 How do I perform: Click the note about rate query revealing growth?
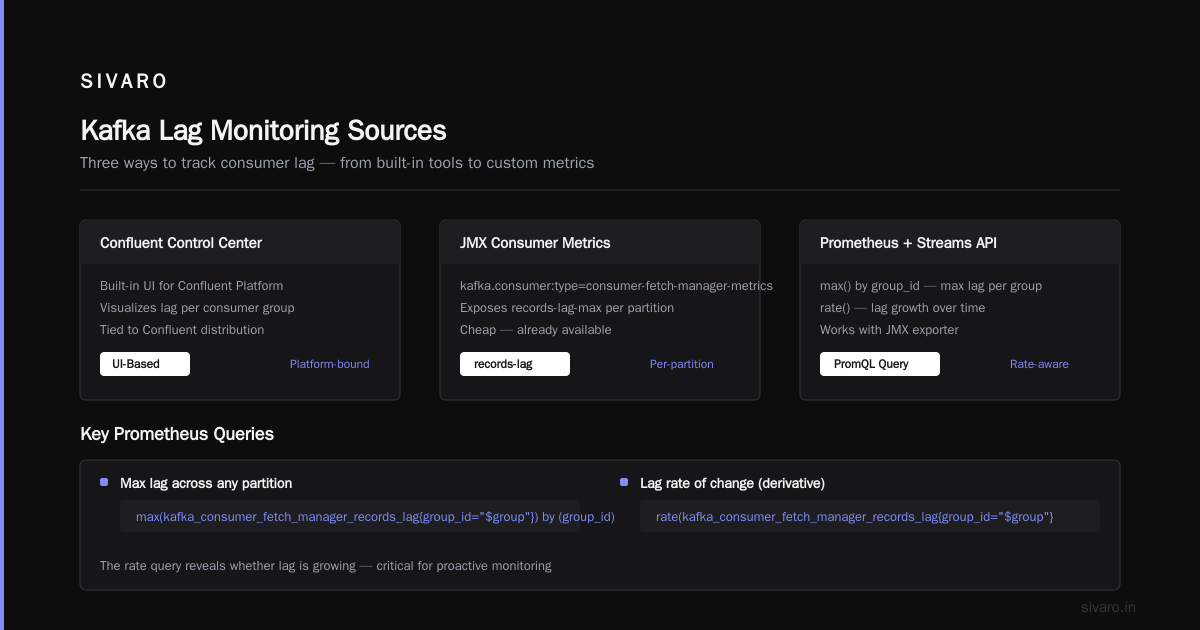(325, 566)
